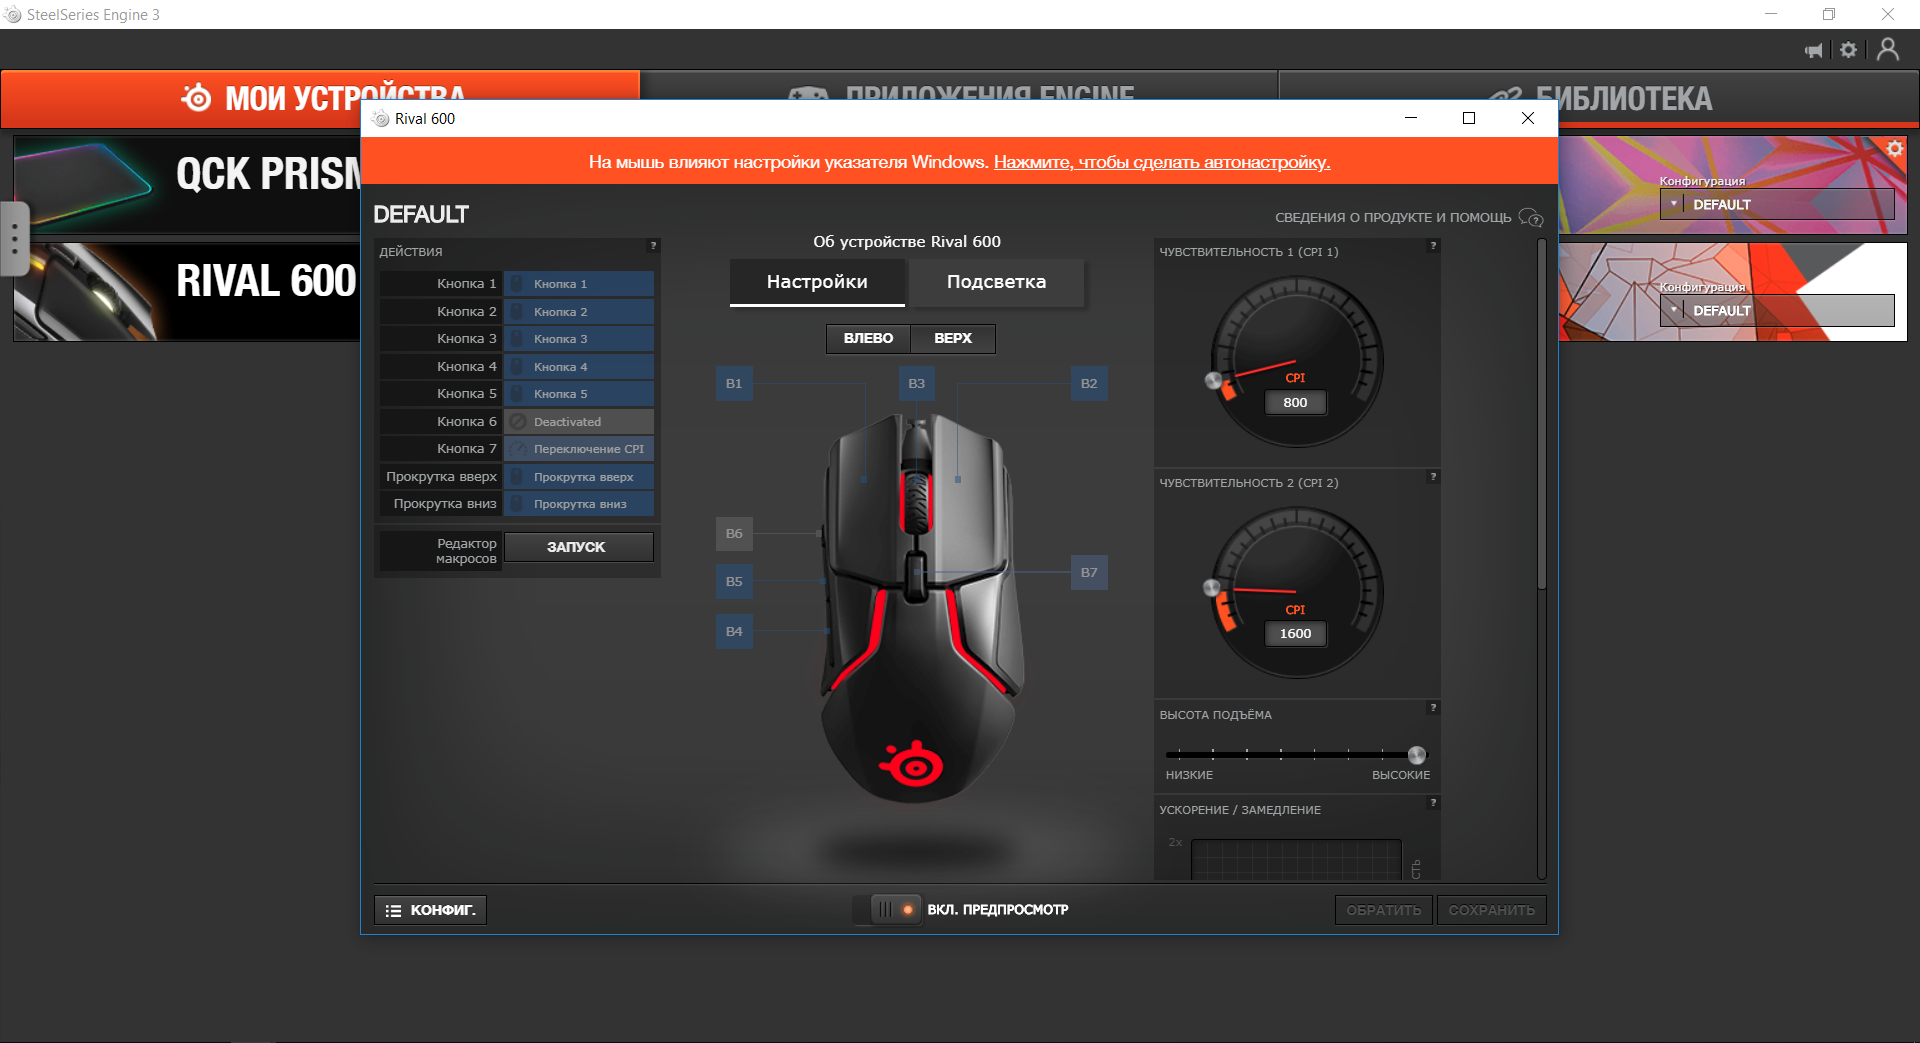Click lift-off height help question mark
1920x1043 pixels.
pyautogui.click(x=1433, y=708)
